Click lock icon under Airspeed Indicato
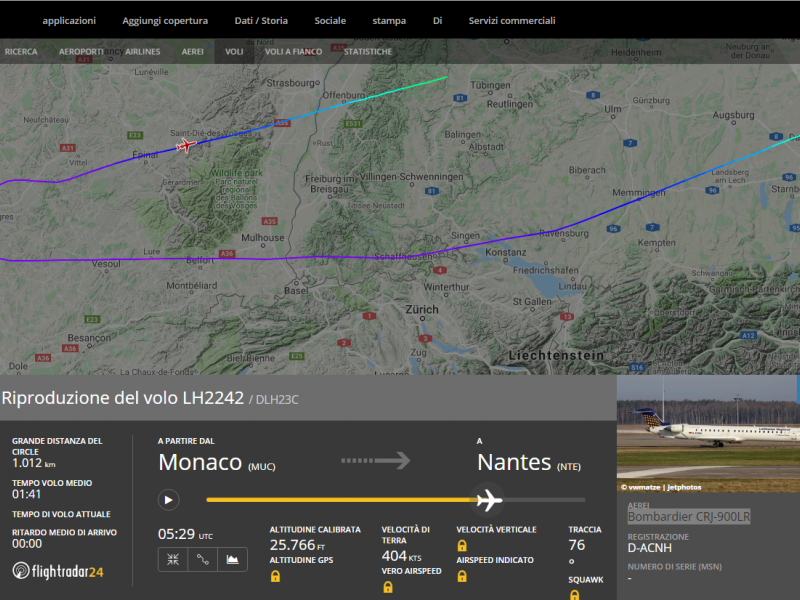Screen dimensions: 800x600 (462, 577)
